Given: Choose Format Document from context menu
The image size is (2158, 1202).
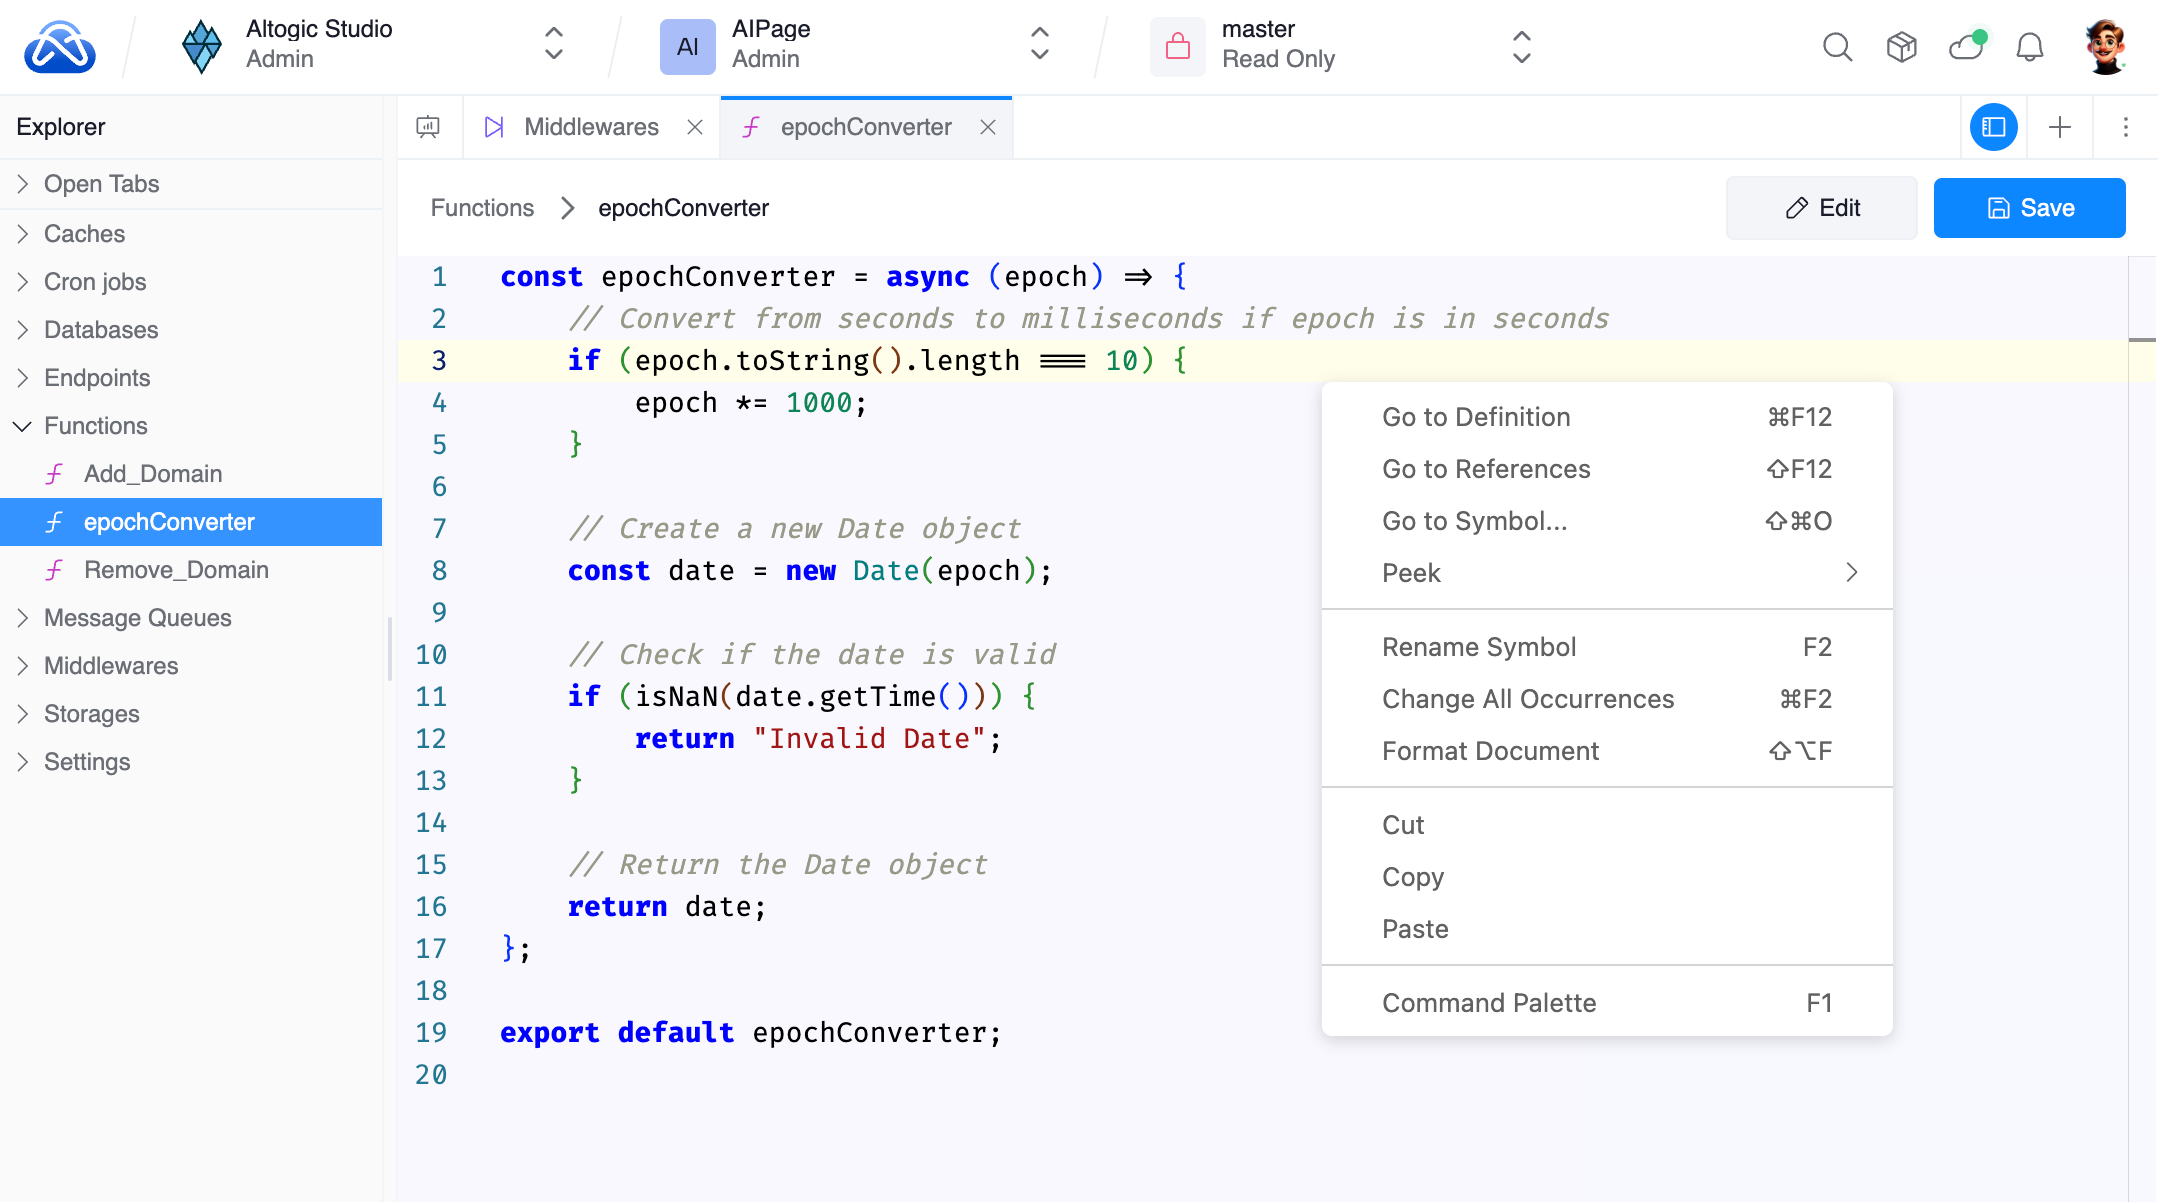Looking at the screenshot, I should tap(1490, 751).
